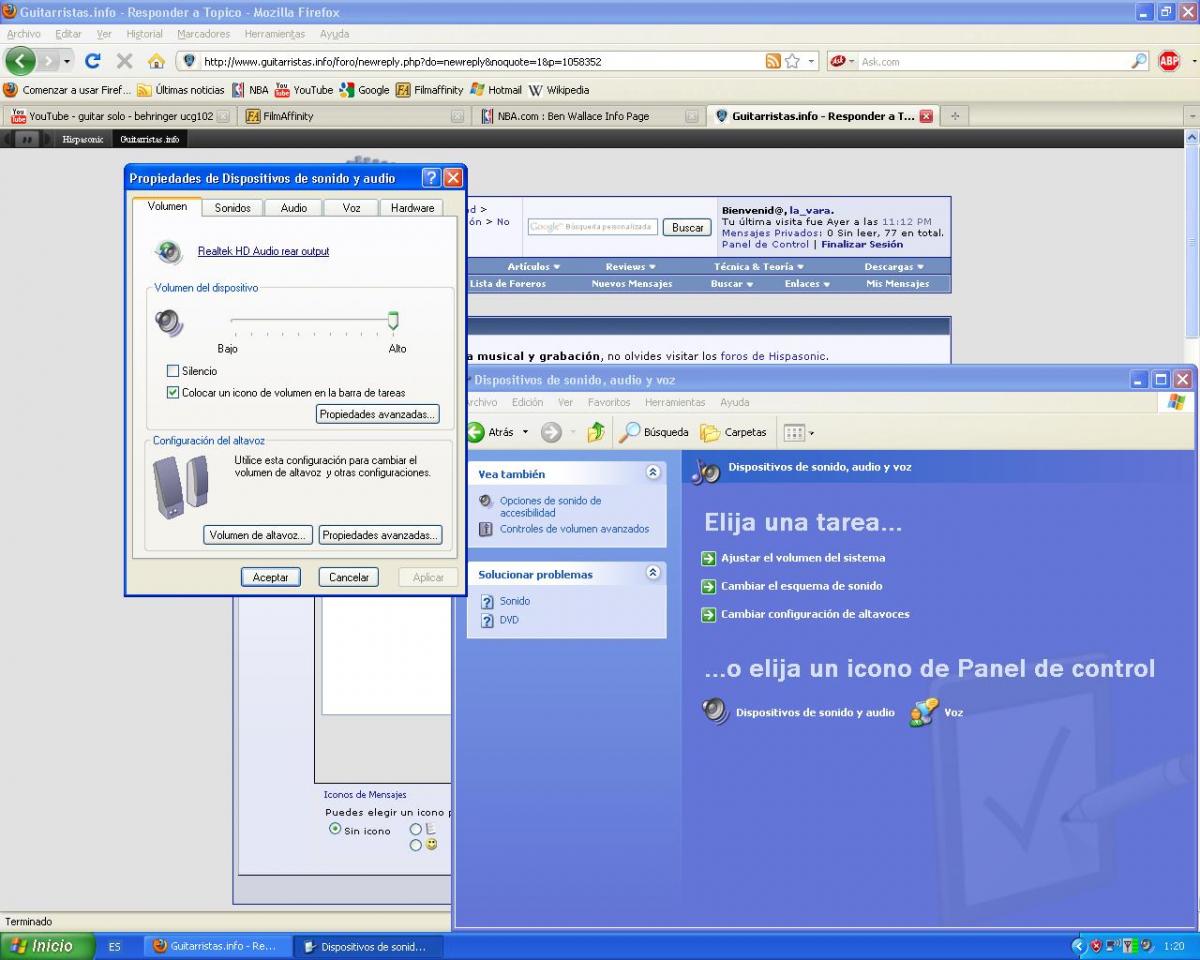Screen dimensions: 1200x960
Task: Open the Firefox history dropdown next to forward button
Action: click(67, 61)
